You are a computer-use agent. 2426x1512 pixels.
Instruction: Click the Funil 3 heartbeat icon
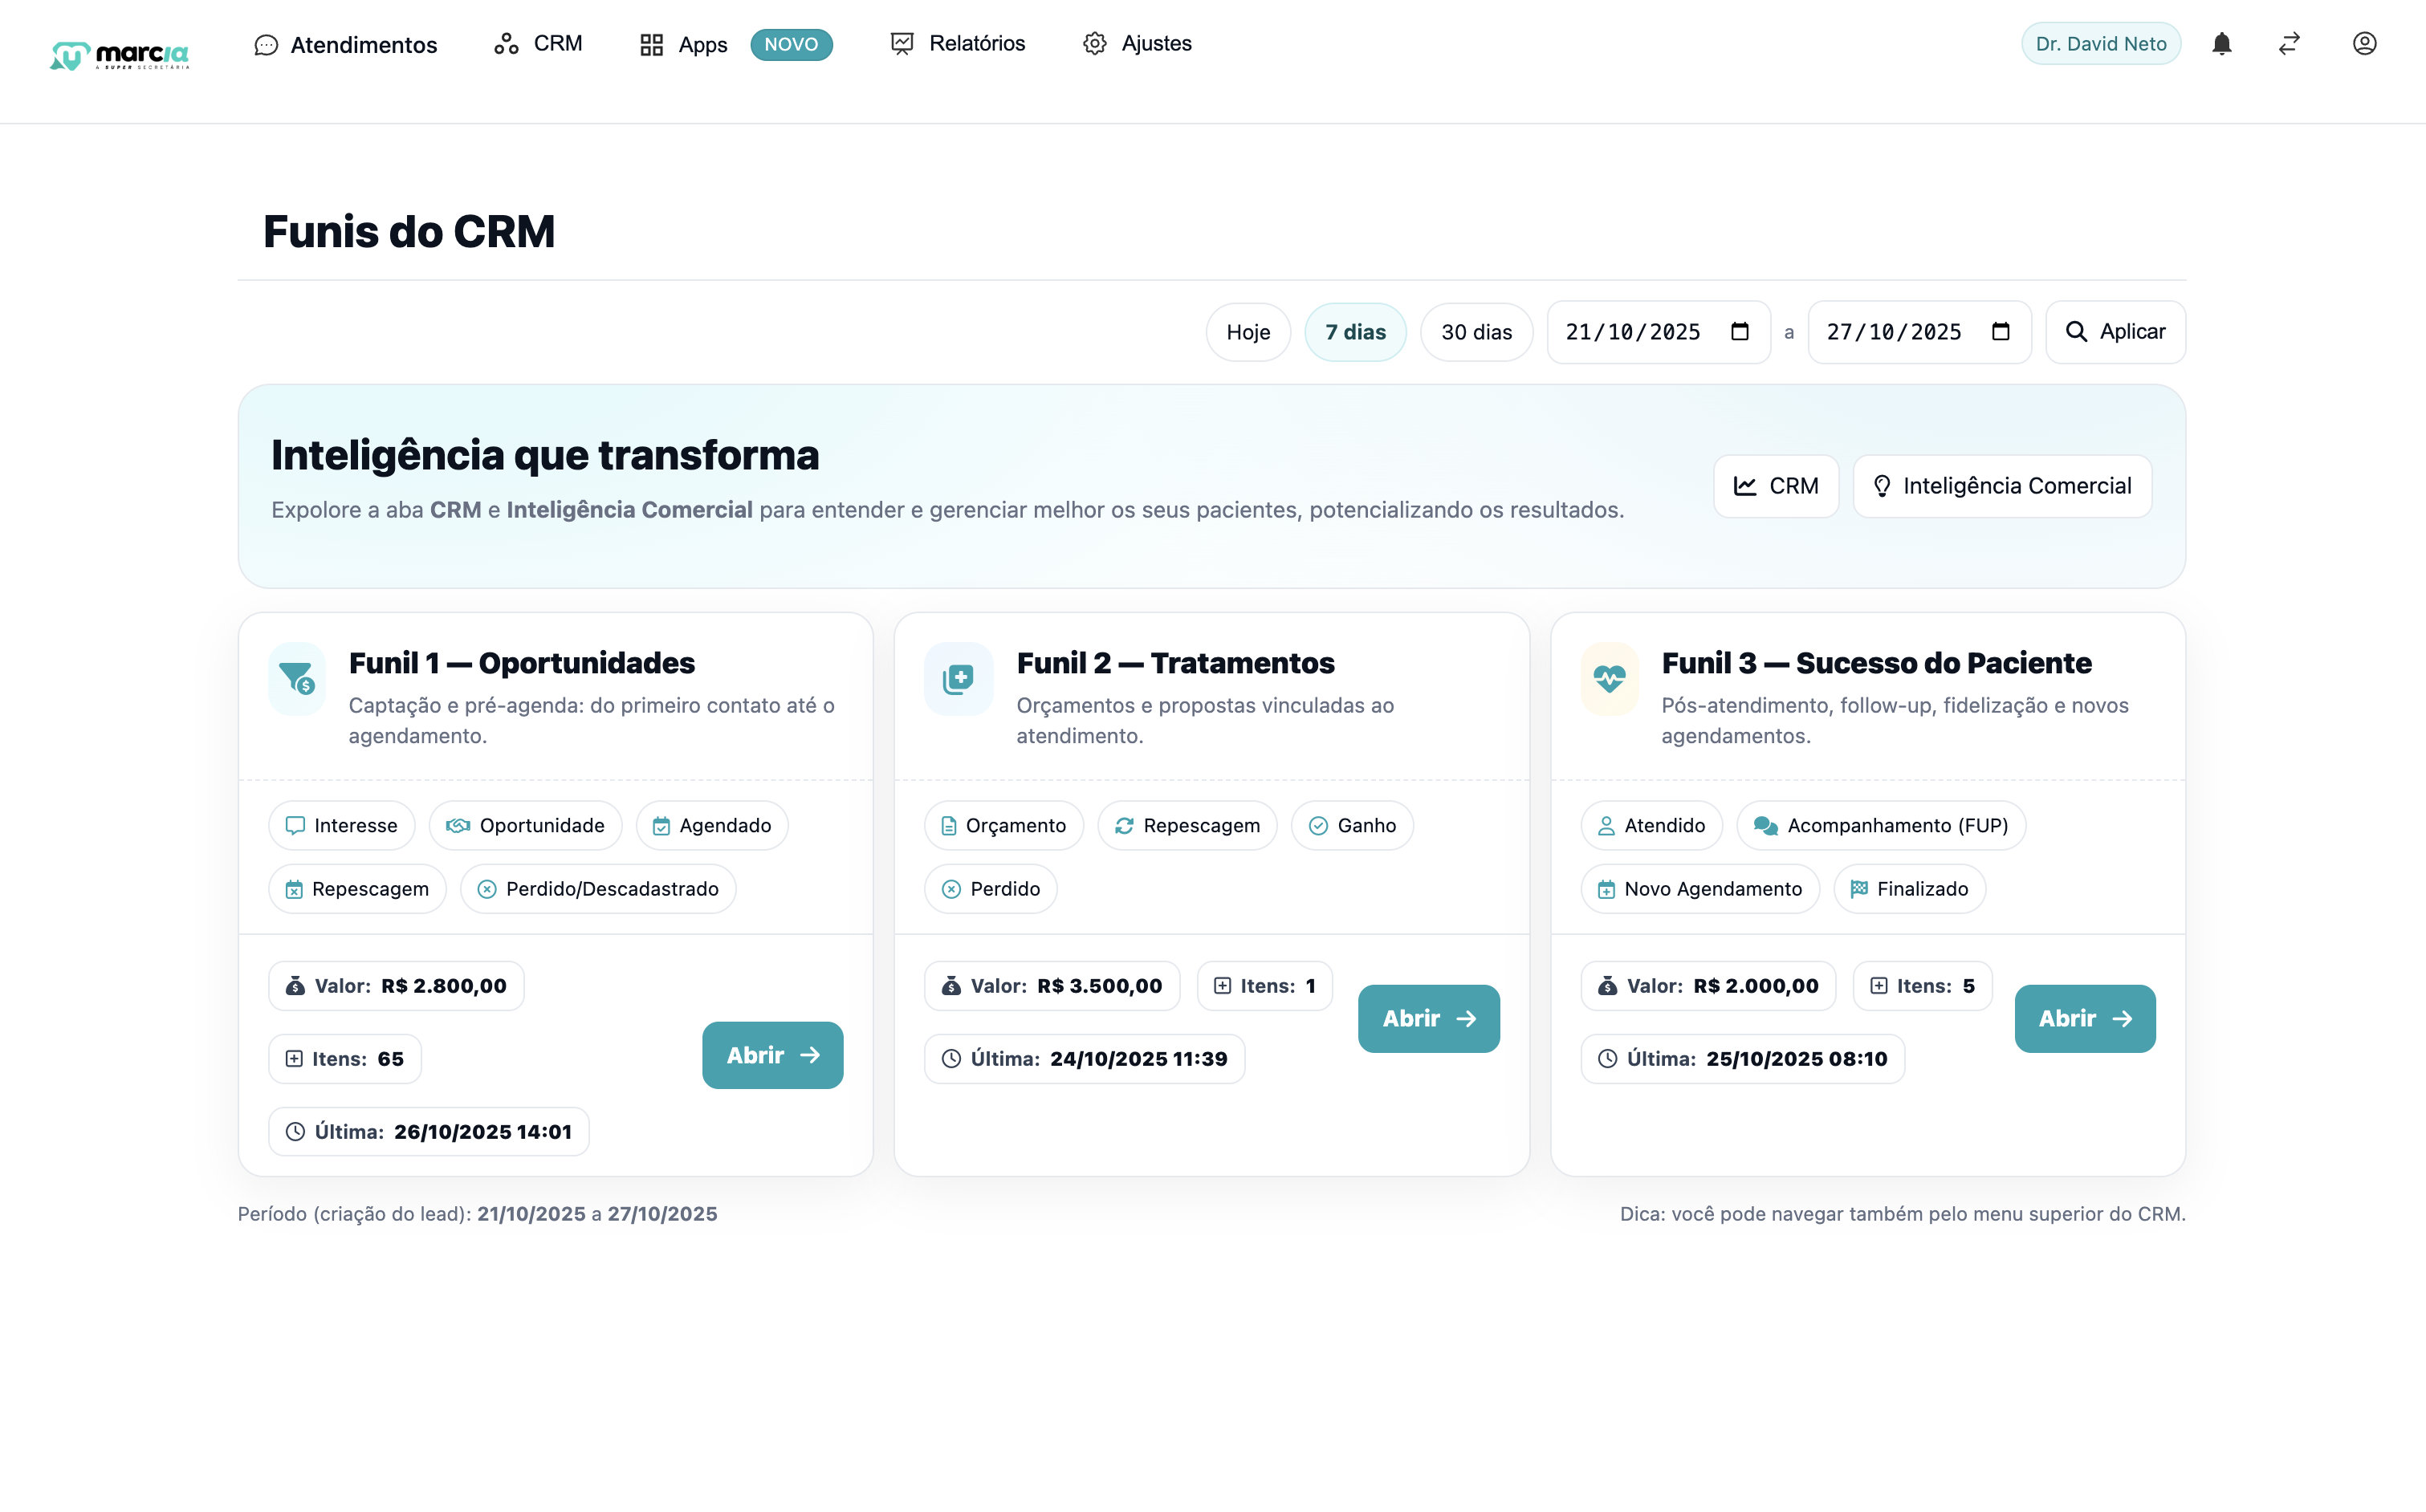1609,679
